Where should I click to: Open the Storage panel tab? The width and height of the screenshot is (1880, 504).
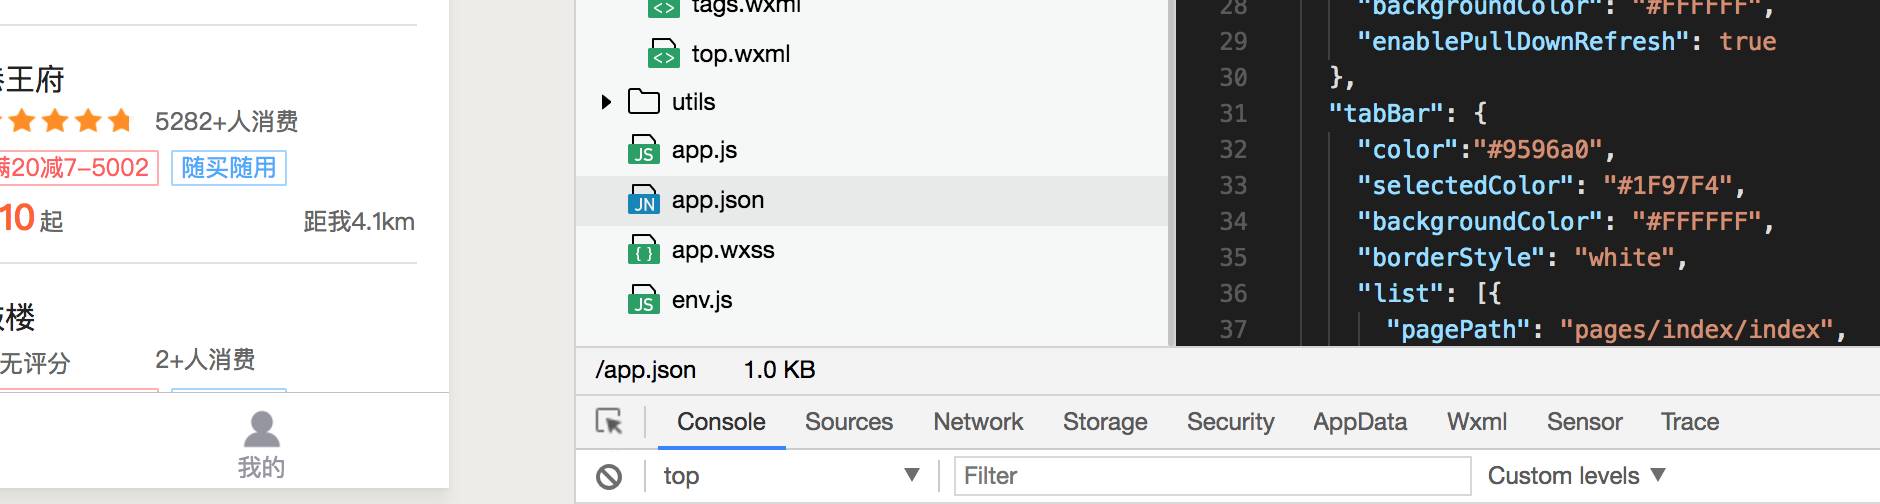tap(1105, 422)
